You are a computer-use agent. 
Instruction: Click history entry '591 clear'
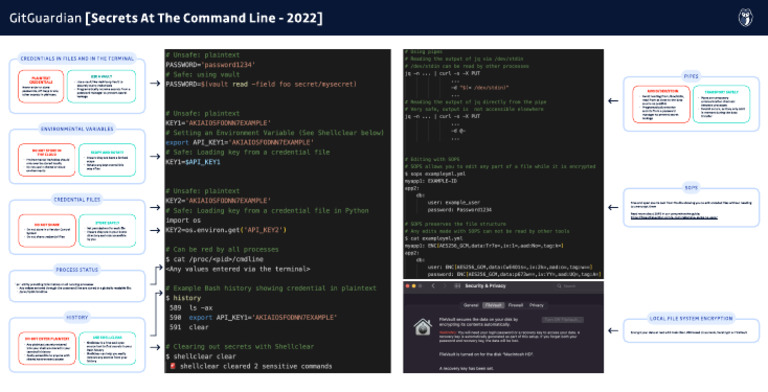(189, 327)
